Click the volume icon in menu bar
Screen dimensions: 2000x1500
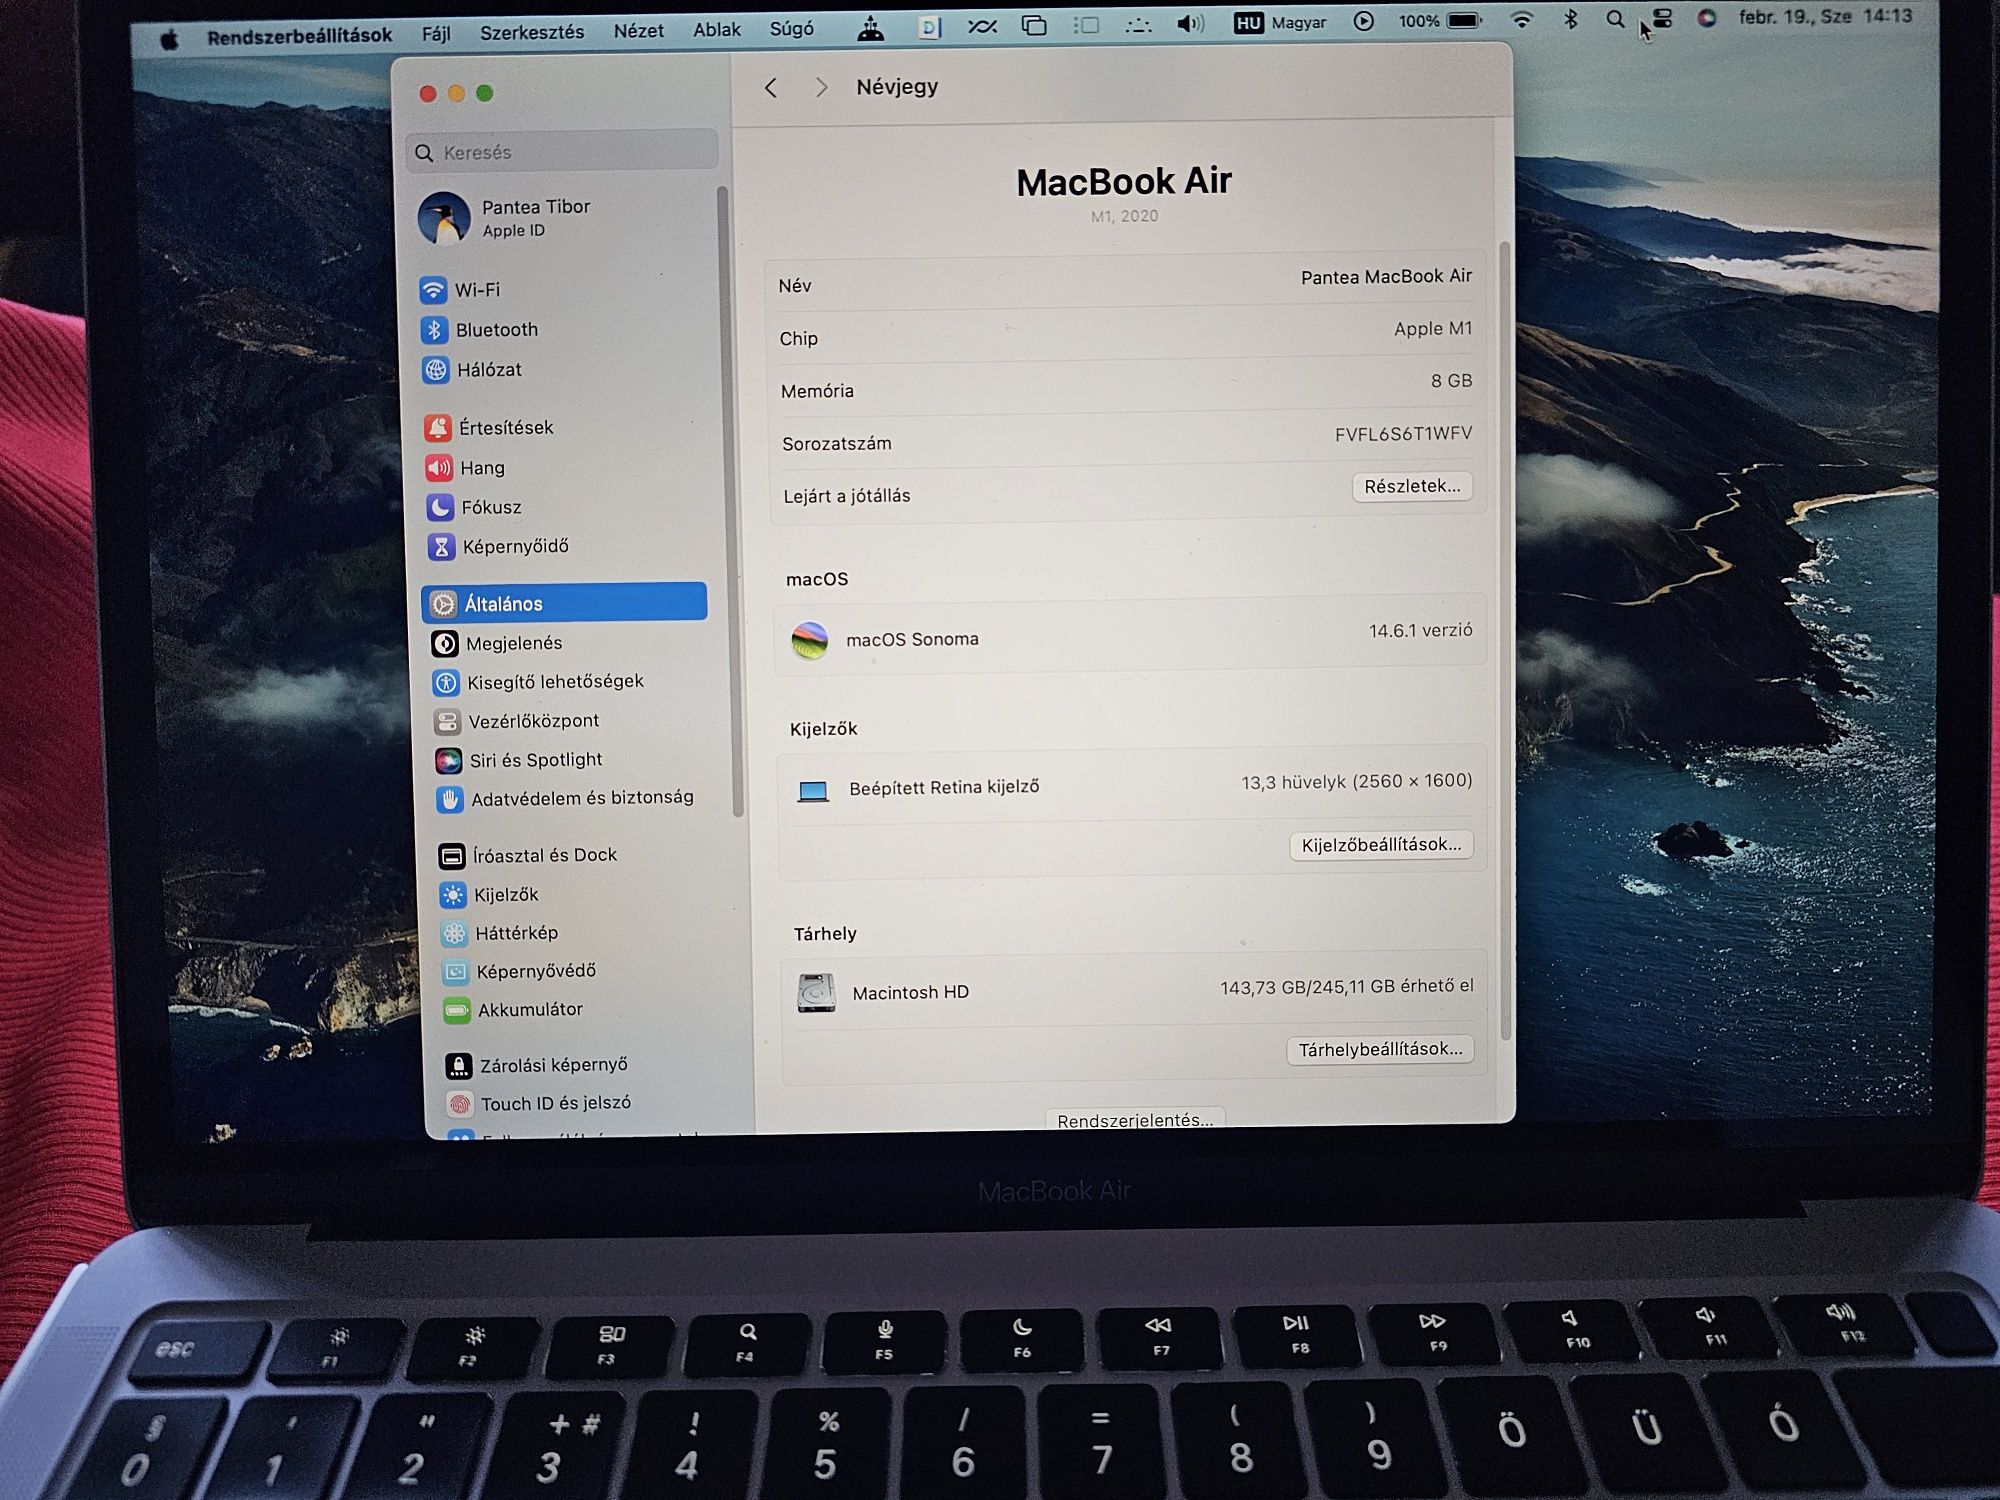click(x=1190, y=24)
